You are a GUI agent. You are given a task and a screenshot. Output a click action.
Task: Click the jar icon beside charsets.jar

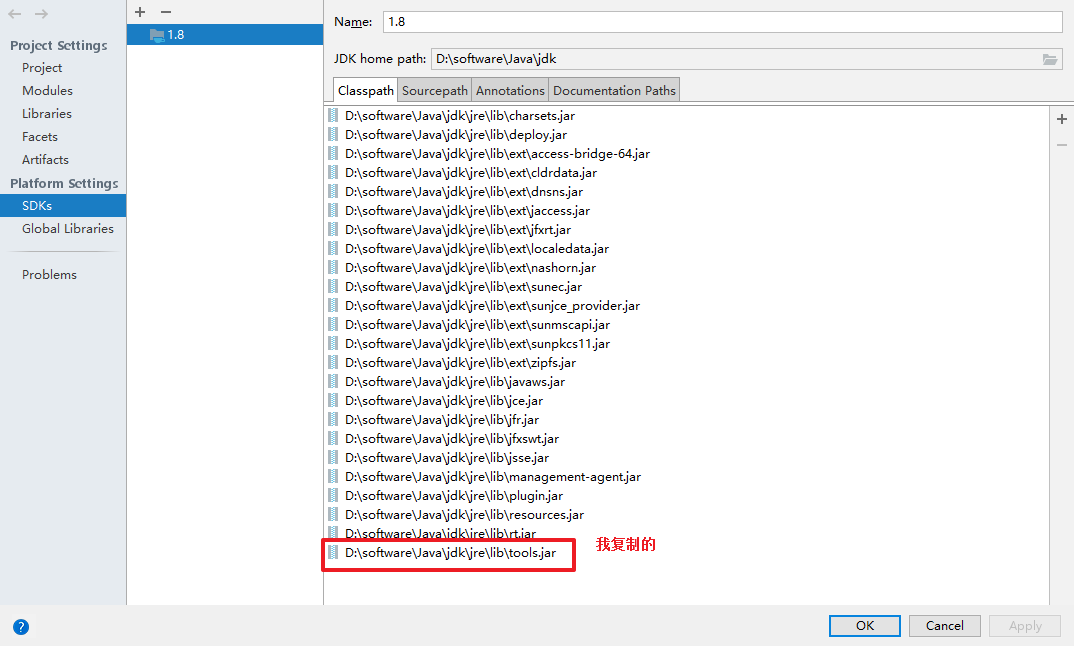point(333,115)
